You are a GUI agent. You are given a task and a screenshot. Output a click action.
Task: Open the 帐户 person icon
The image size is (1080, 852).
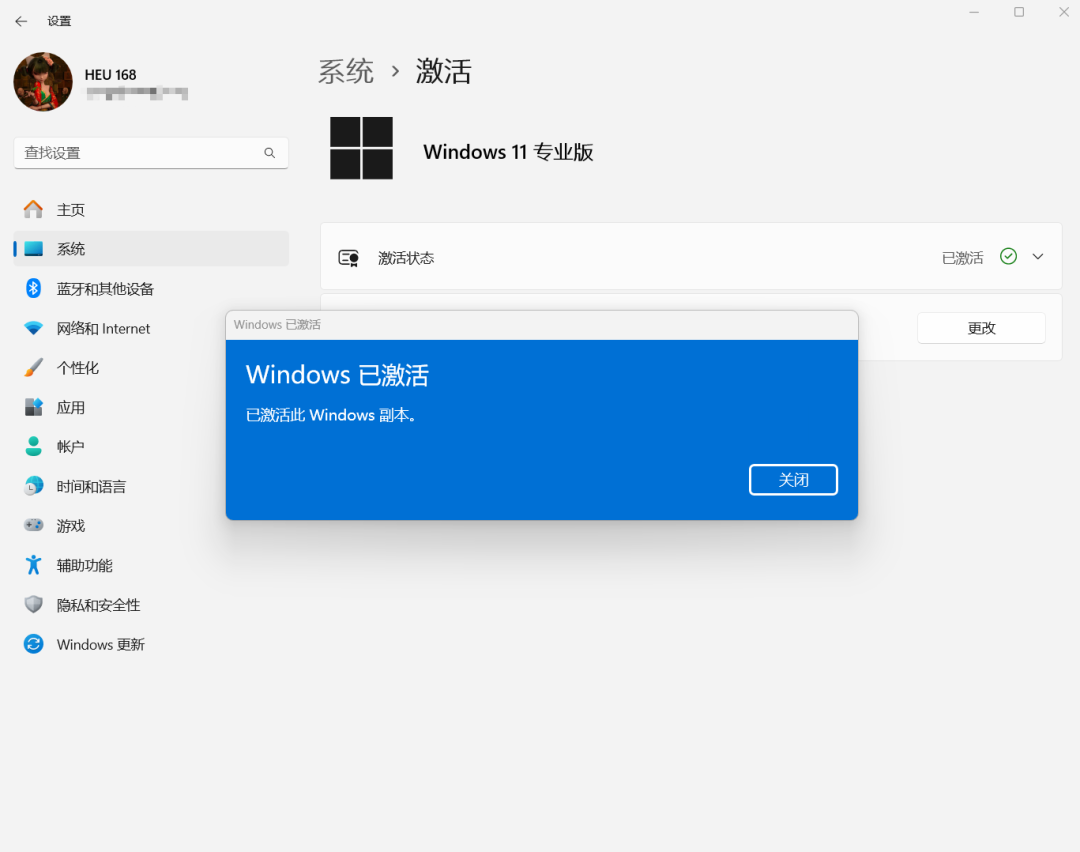33,446
